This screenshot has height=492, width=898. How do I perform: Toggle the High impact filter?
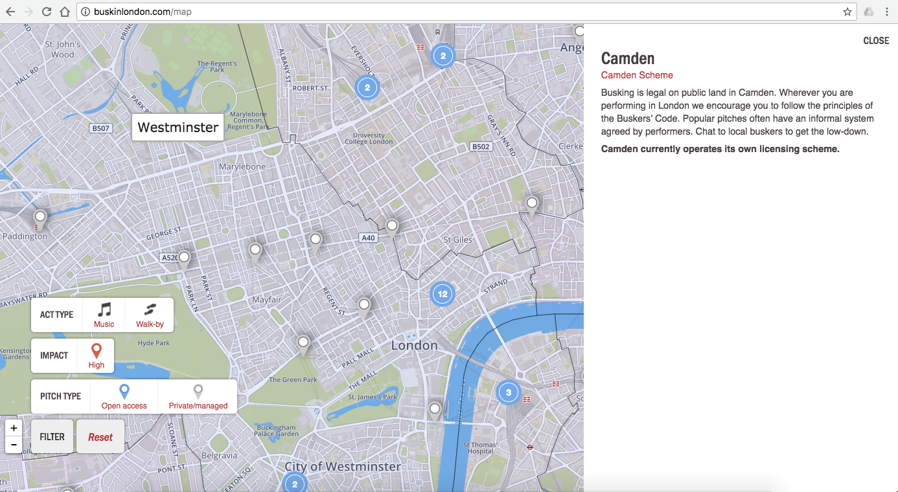(x=96, y=355)
